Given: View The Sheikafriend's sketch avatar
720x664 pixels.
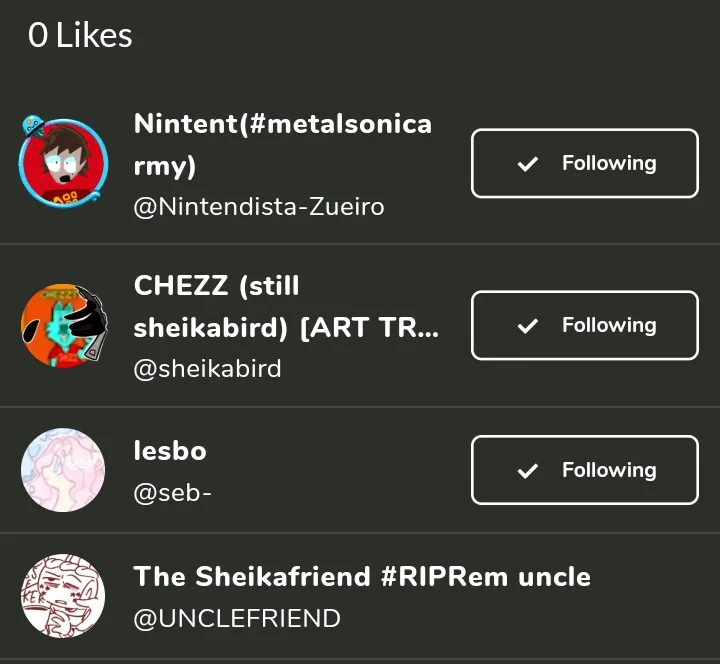Looking at the screenshot, I should tap(63, 597).
